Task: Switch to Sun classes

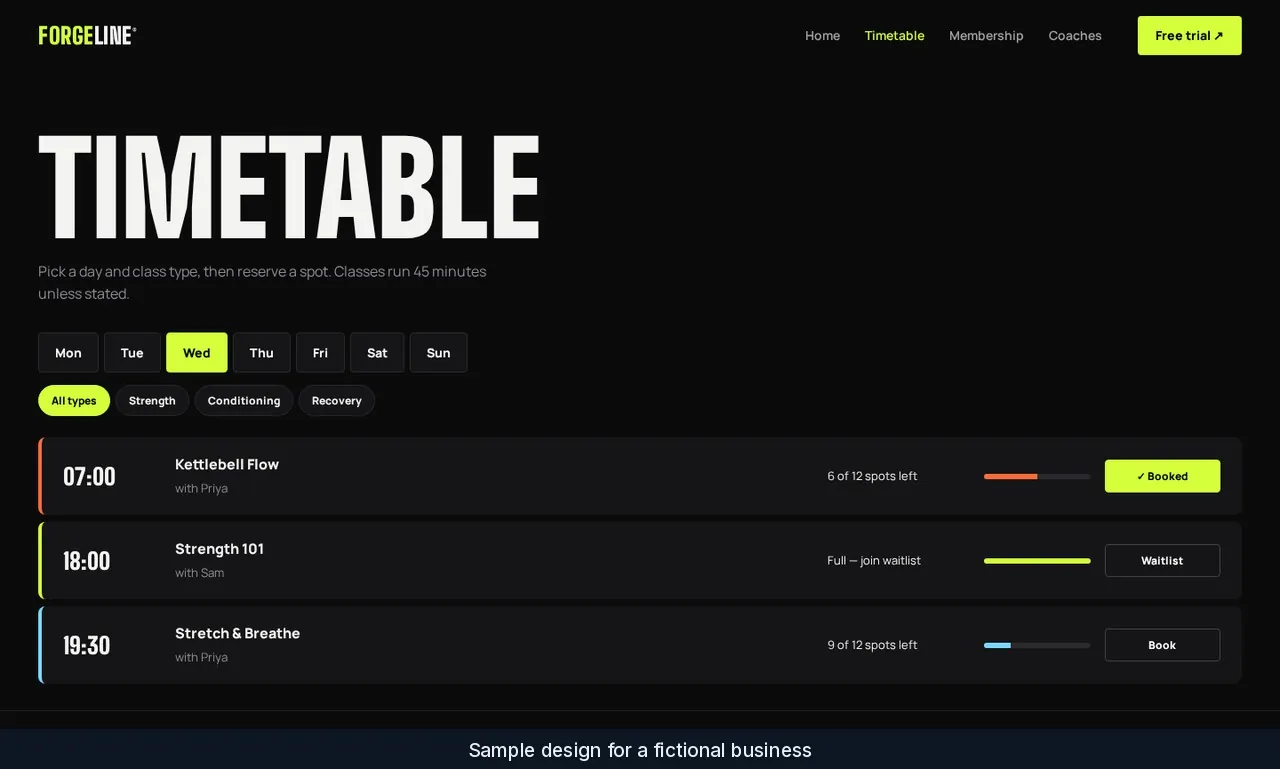Action: [x=438, y=352]
